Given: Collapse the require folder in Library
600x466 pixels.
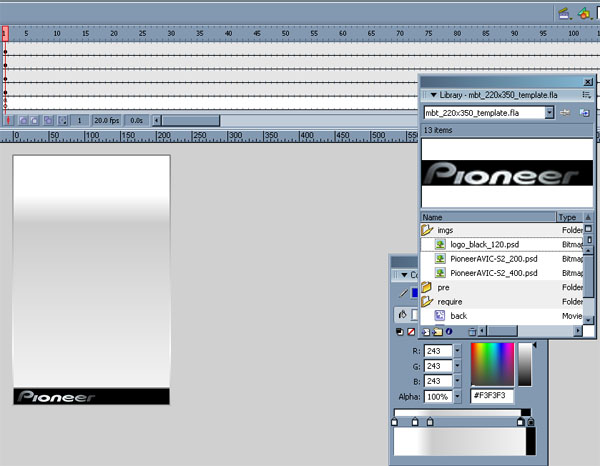Looking at the screenshot, I should pyautogui.click(x=427, y=301).
